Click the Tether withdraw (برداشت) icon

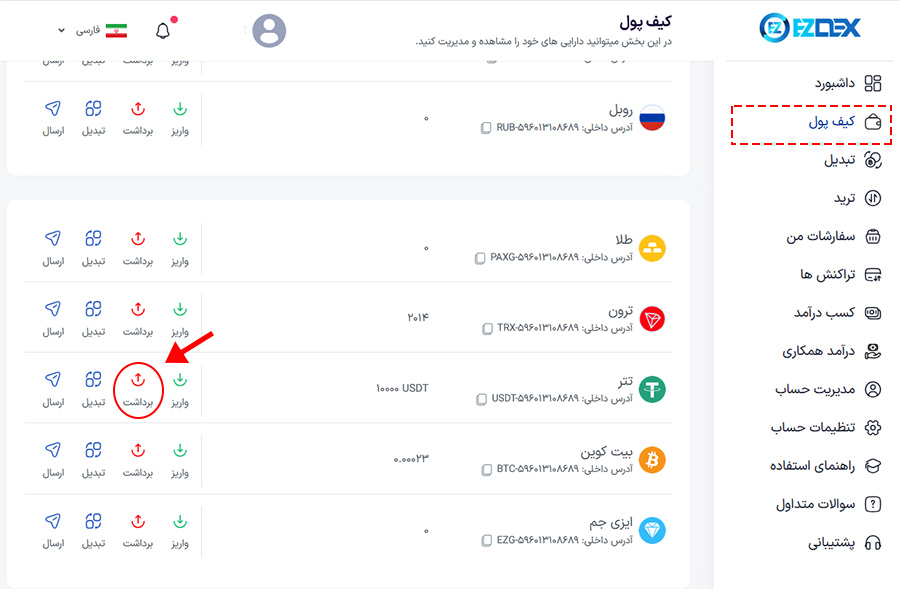pyautogui.click(x=138, y=380)
